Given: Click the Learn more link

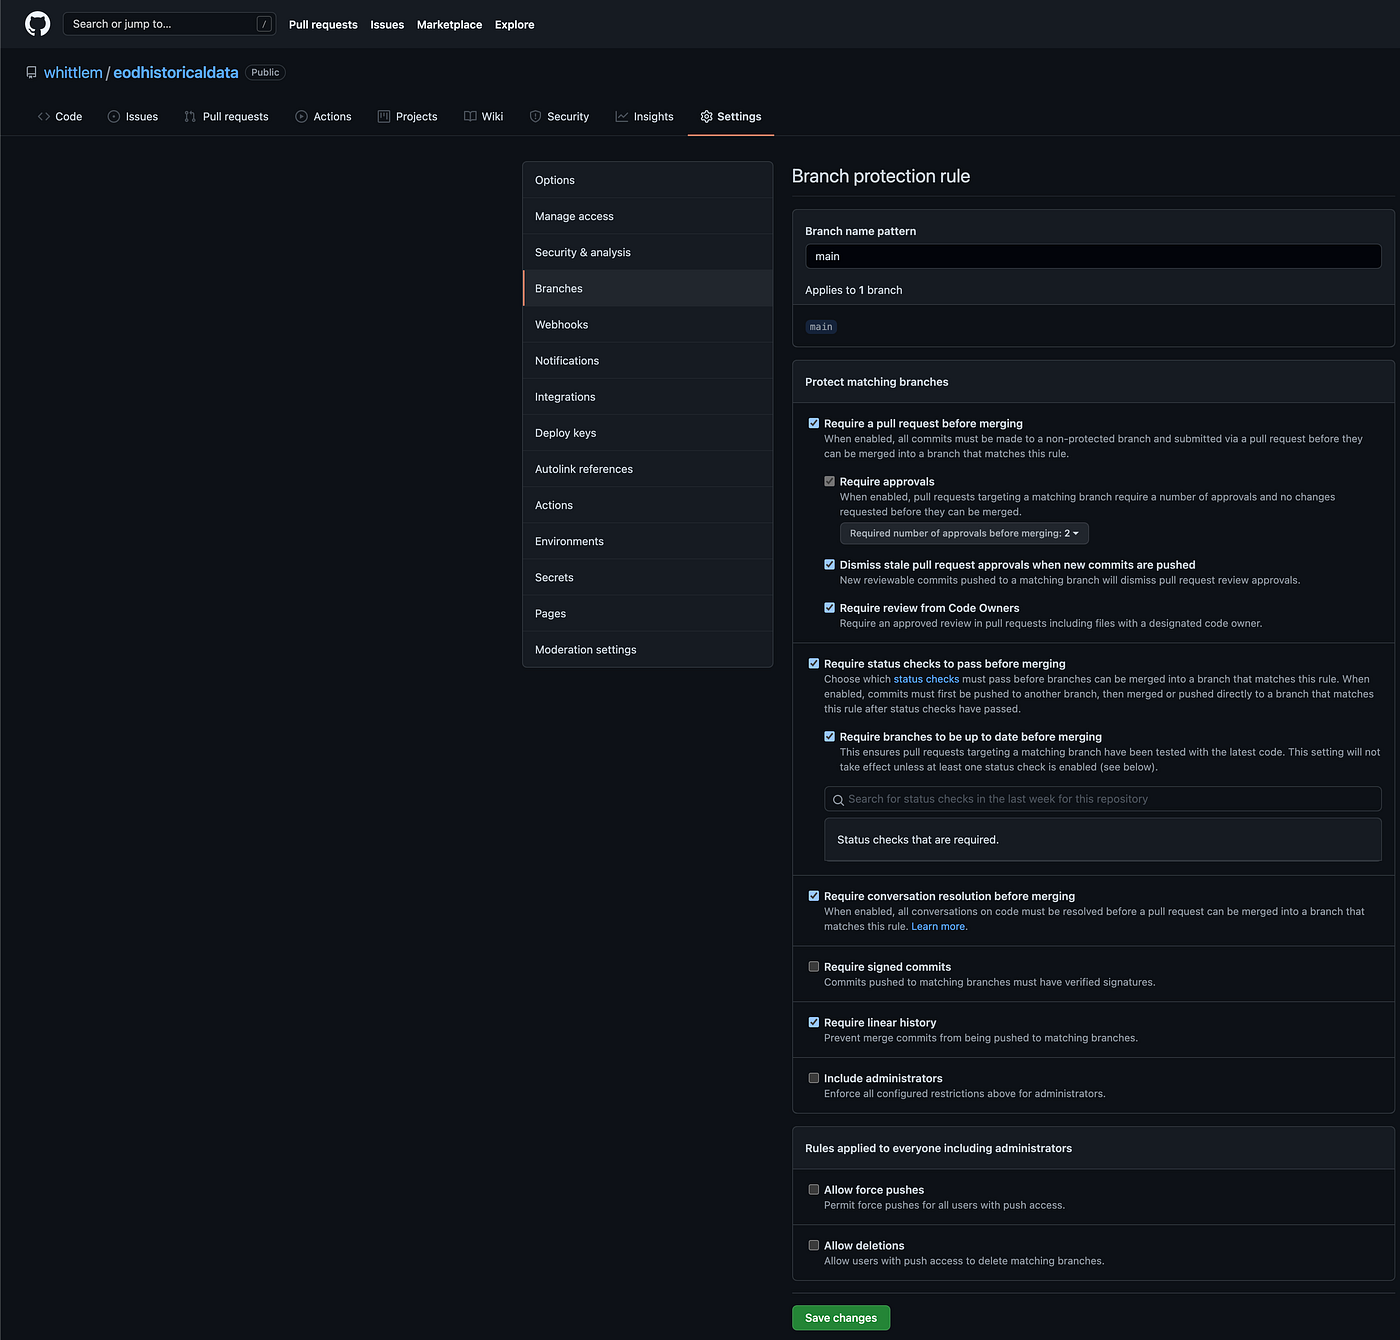Looking at the screenshot, I should 939,927.
